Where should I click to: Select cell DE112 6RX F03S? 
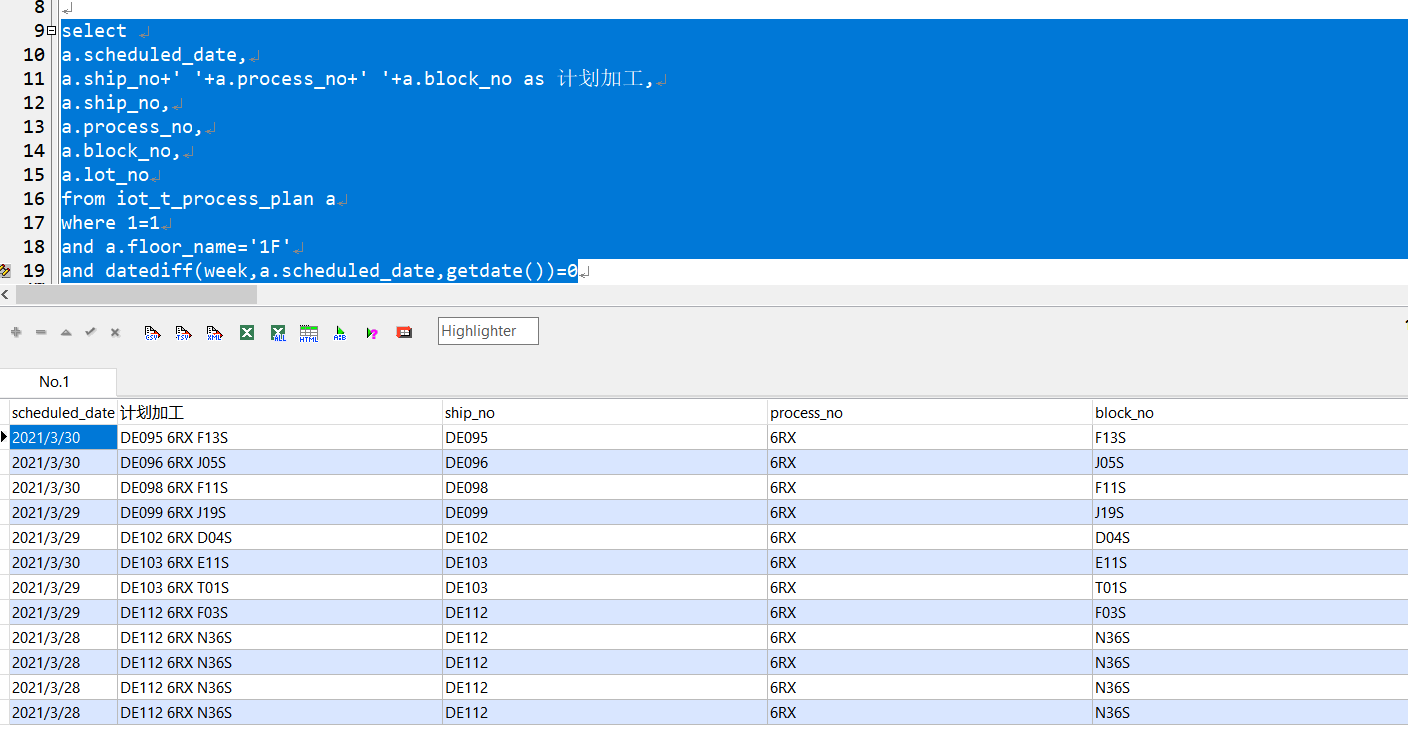[x=280, y=612]
